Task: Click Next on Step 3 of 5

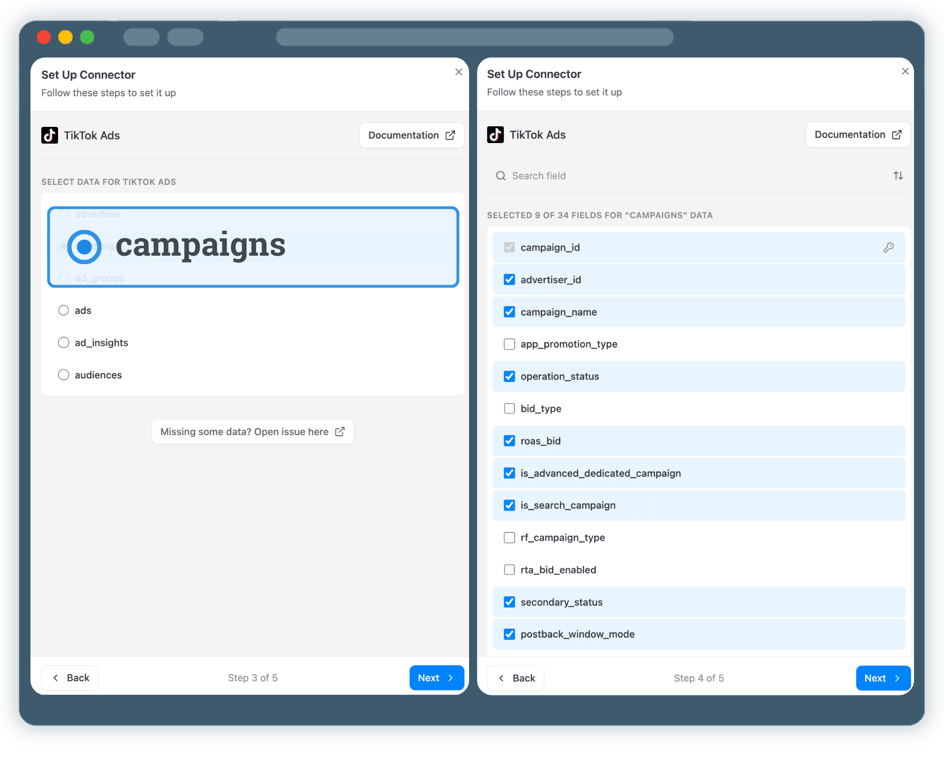Action: 436,678
